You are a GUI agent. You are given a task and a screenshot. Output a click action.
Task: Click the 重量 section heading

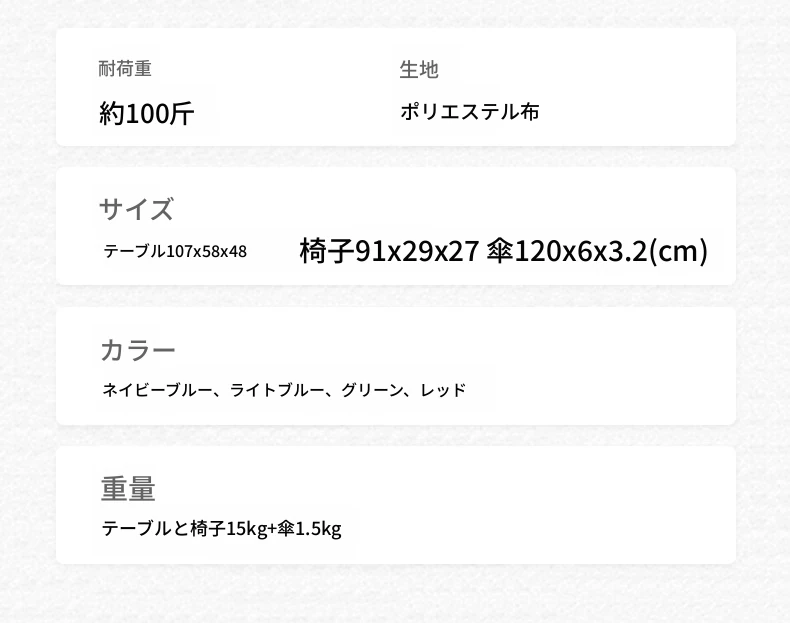tap(128, 489)
